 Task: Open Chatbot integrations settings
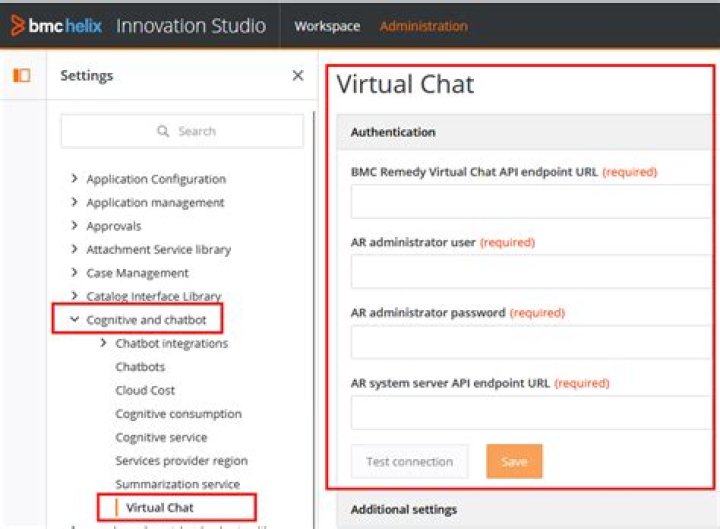pos(172,343)
